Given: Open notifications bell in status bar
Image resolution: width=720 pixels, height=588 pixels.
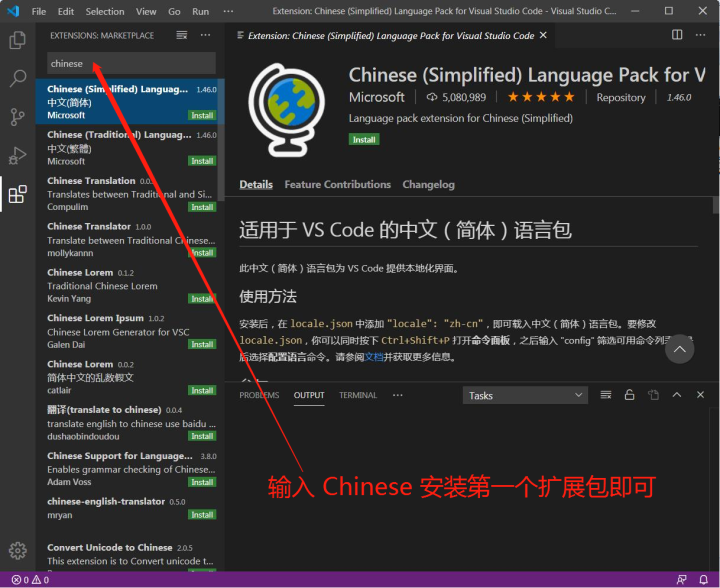Looking at the screenshot, I should [x=703, y=580].
